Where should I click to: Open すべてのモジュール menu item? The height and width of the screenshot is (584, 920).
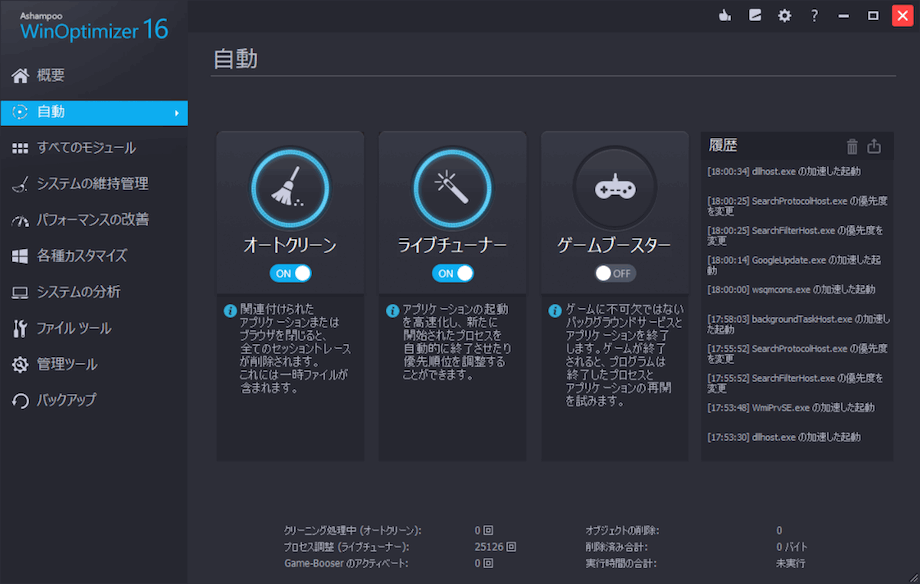(x=94, y=148)
